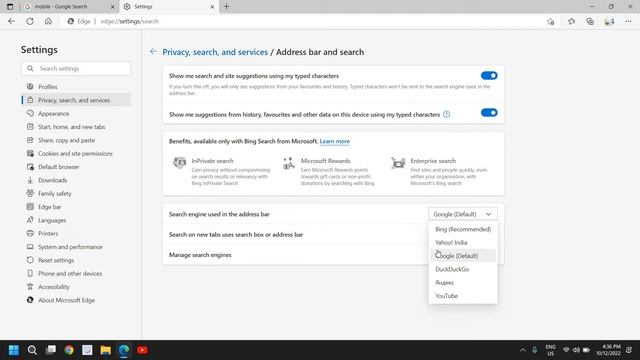This screenshot has width=640, height=360.
Task: Close the Settings tab
Action: 212,7
